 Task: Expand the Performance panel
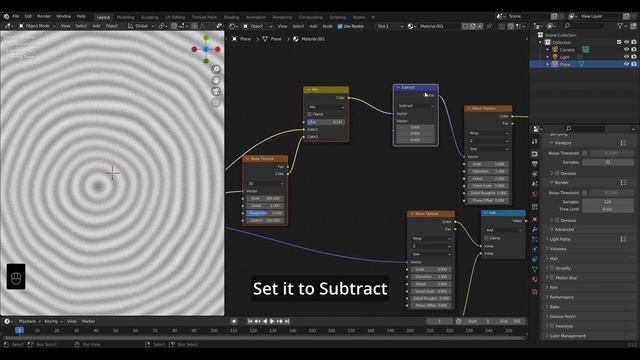pos(562,297)
